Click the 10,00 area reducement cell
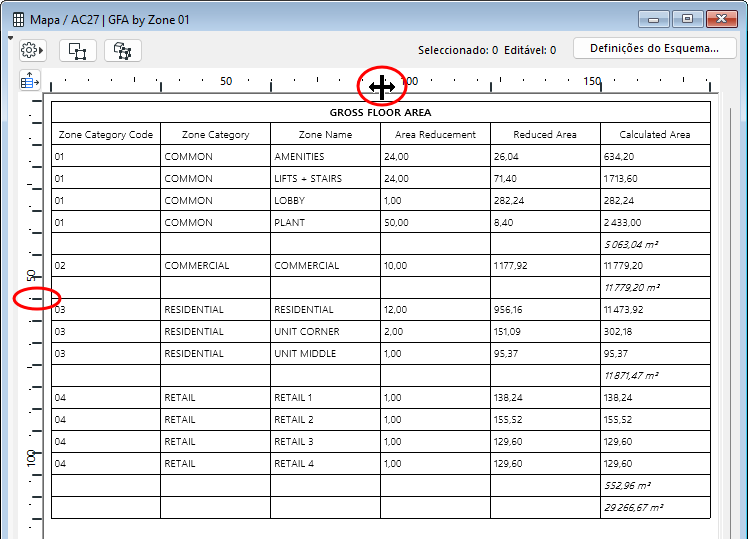Viewport: 748px width, 539px height. pyautogui.click(x=435, y=266)
